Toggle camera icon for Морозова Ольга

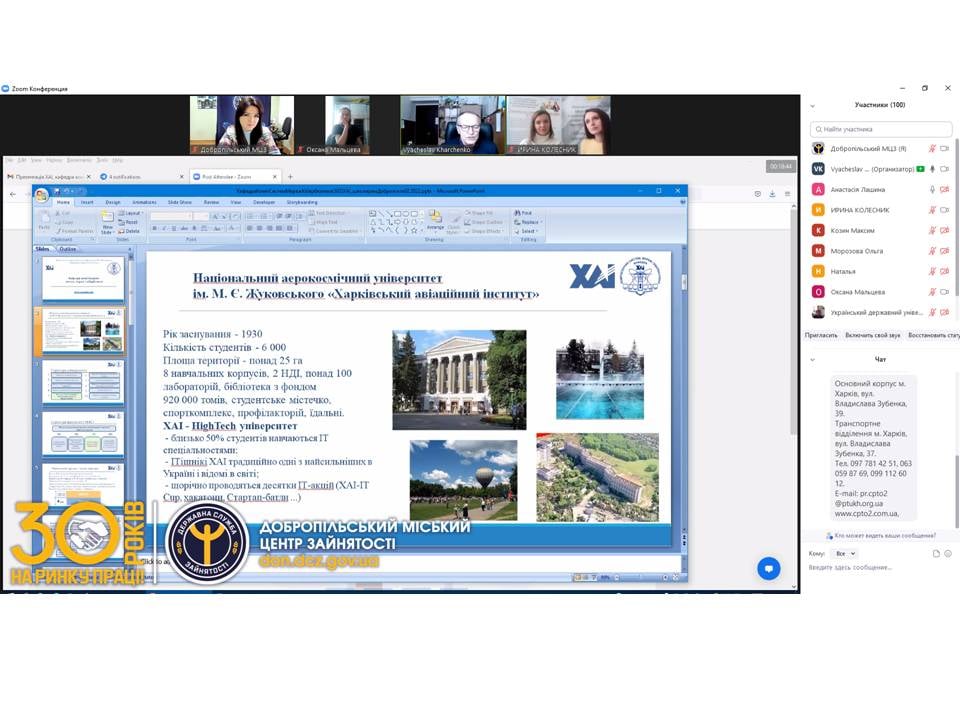tap(945, 251)
